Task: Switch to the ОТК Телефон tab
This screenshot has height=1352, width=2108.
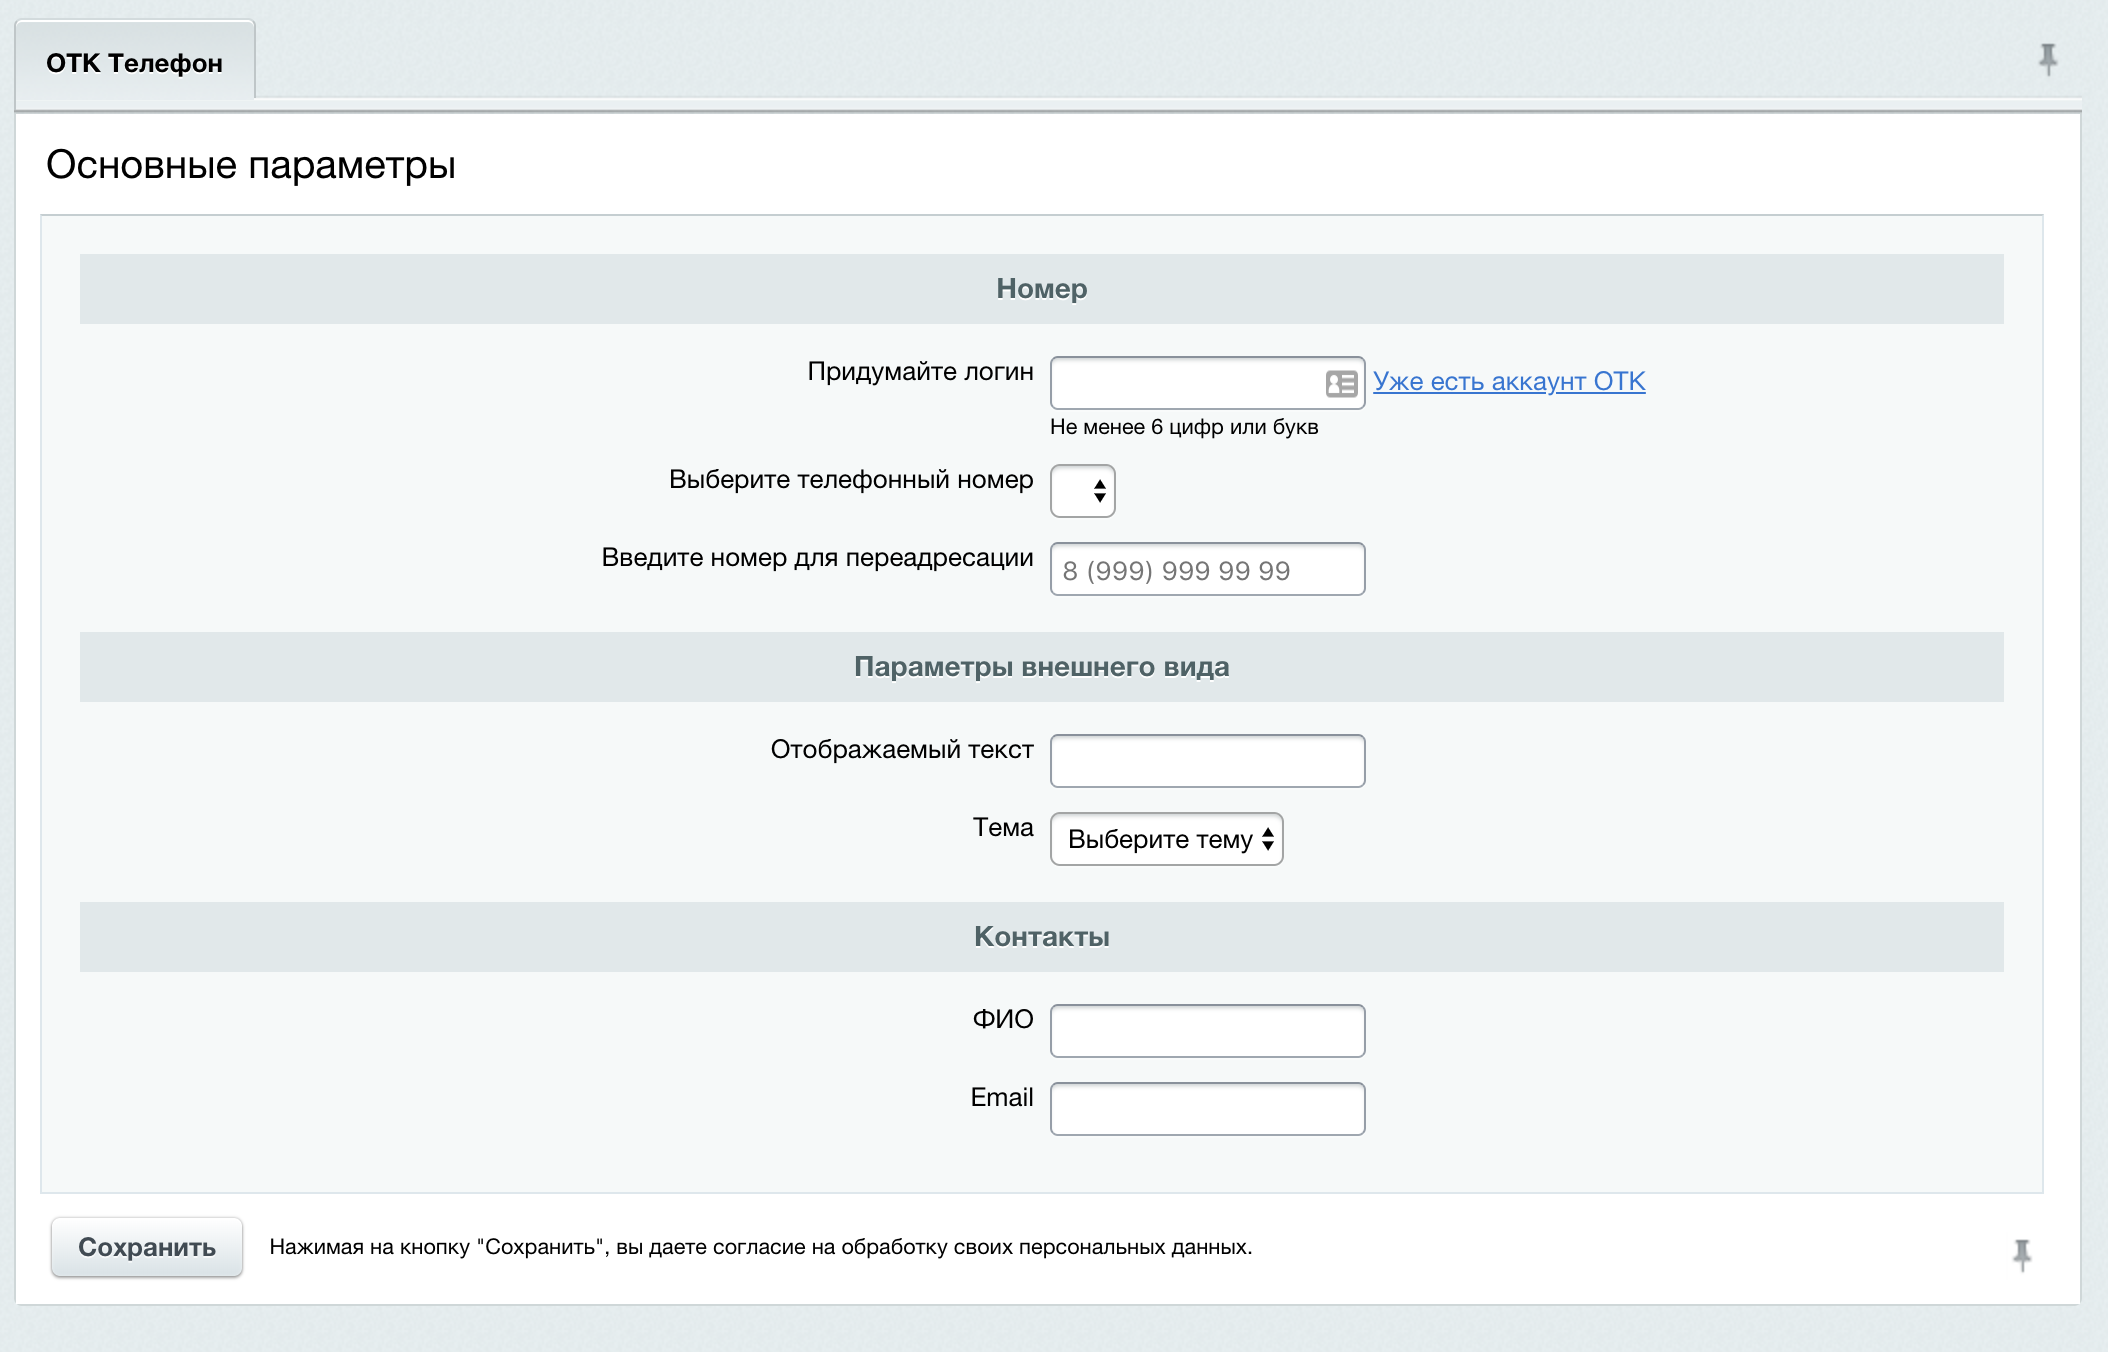Action: tap(135, 63)
